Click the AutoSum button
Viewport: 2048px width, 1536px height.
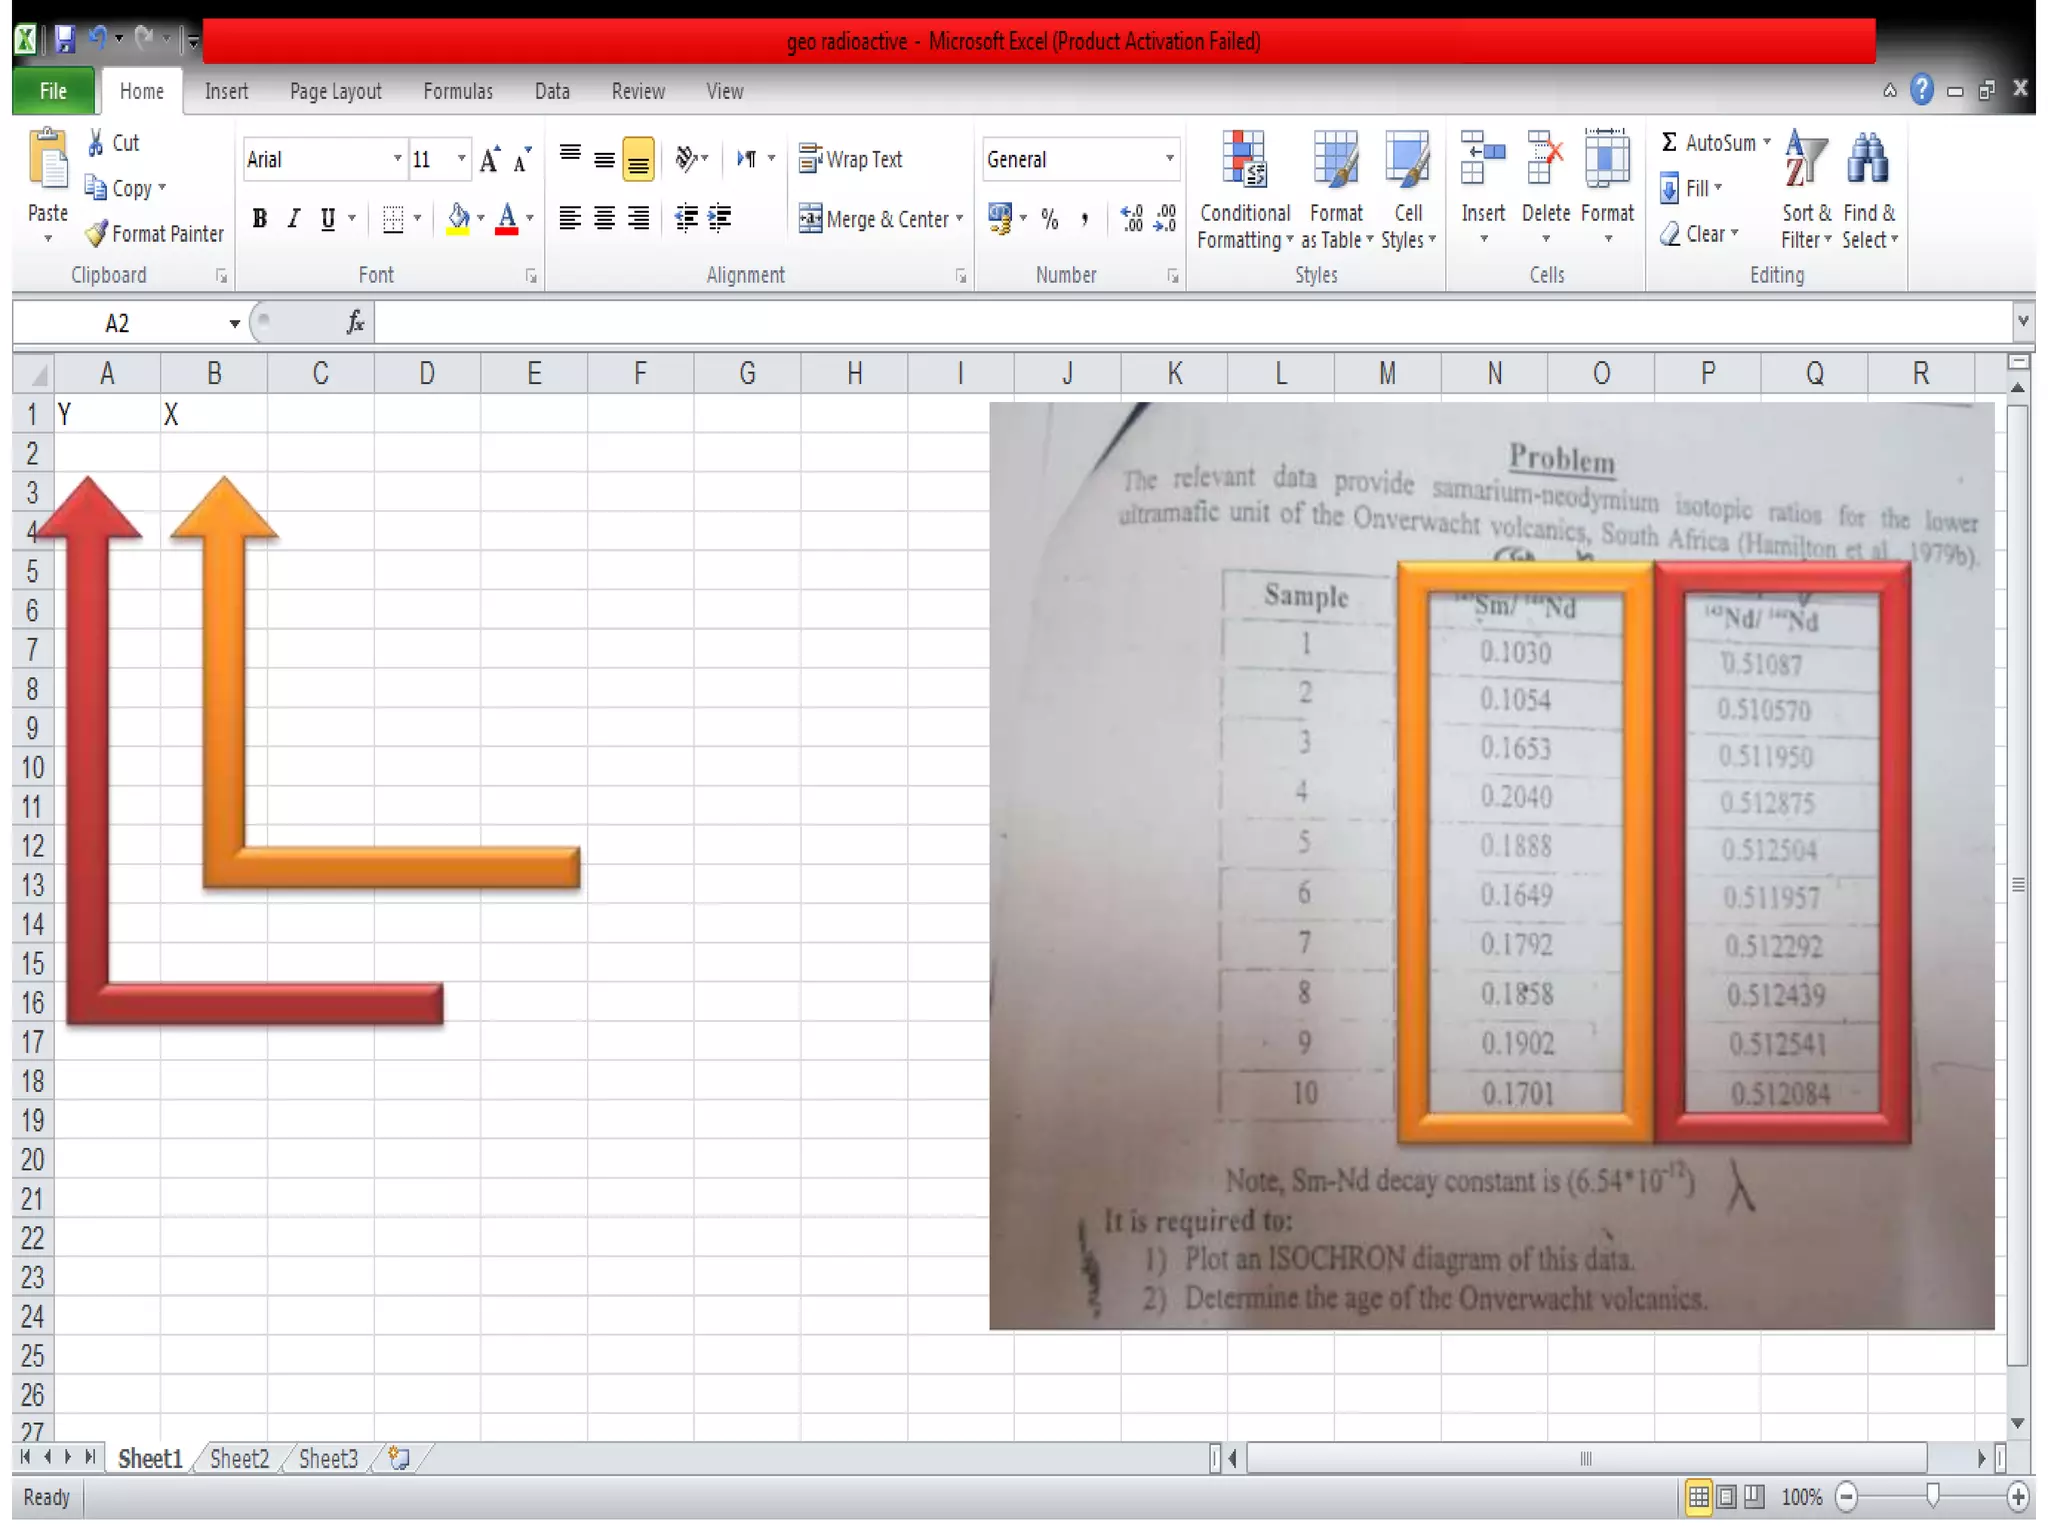coord(1708,143)
